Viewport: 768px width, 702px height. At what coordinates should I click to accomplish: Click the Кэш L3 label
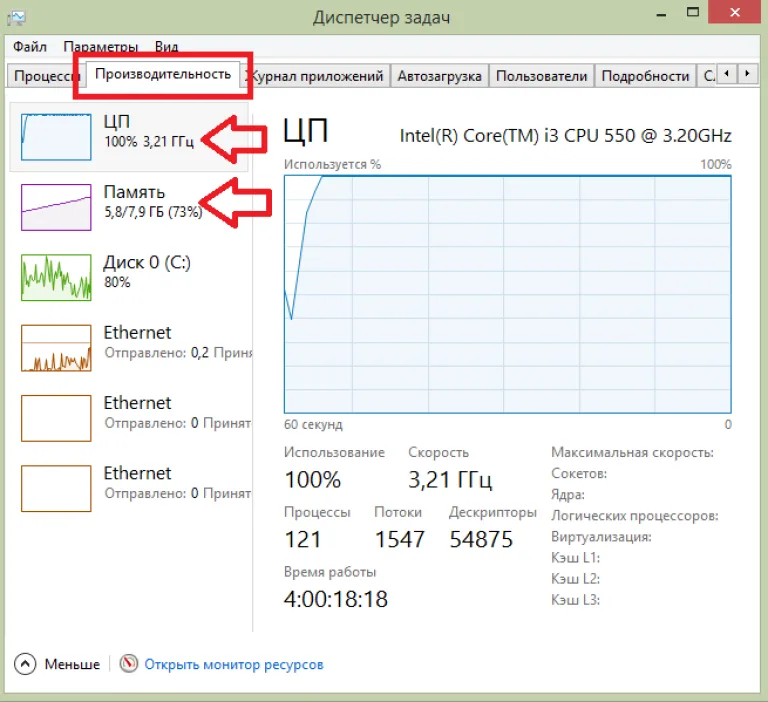point(576,600)
